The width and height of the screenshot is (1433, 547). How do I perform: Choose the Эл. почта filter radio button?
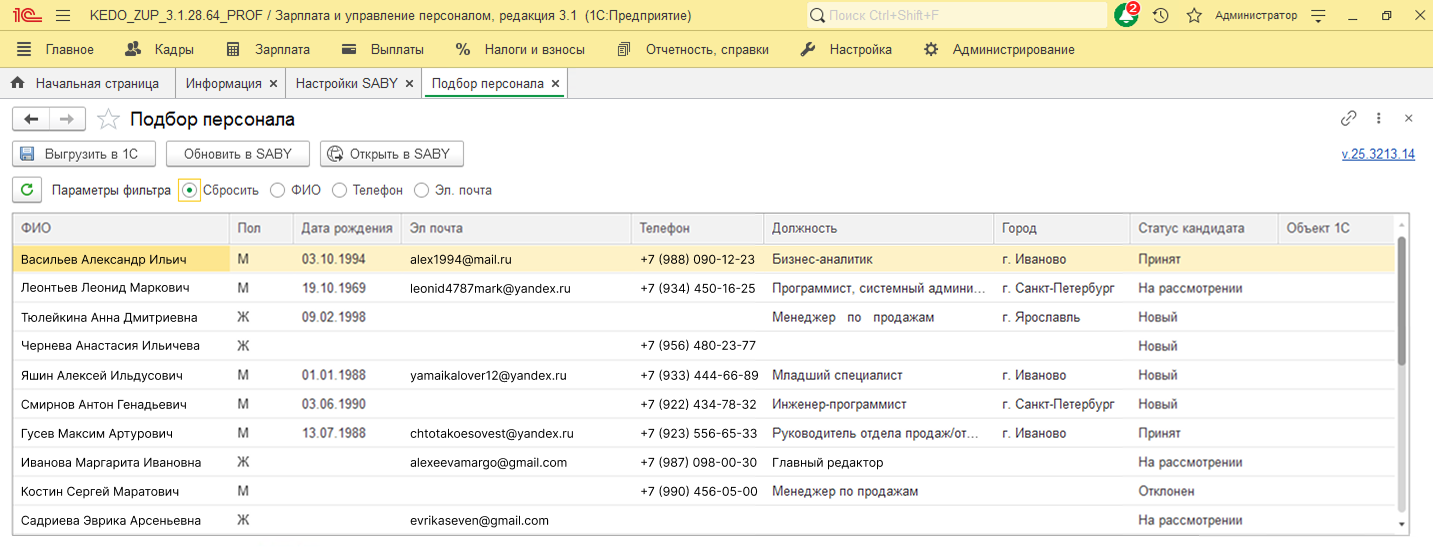coord(421,190)
